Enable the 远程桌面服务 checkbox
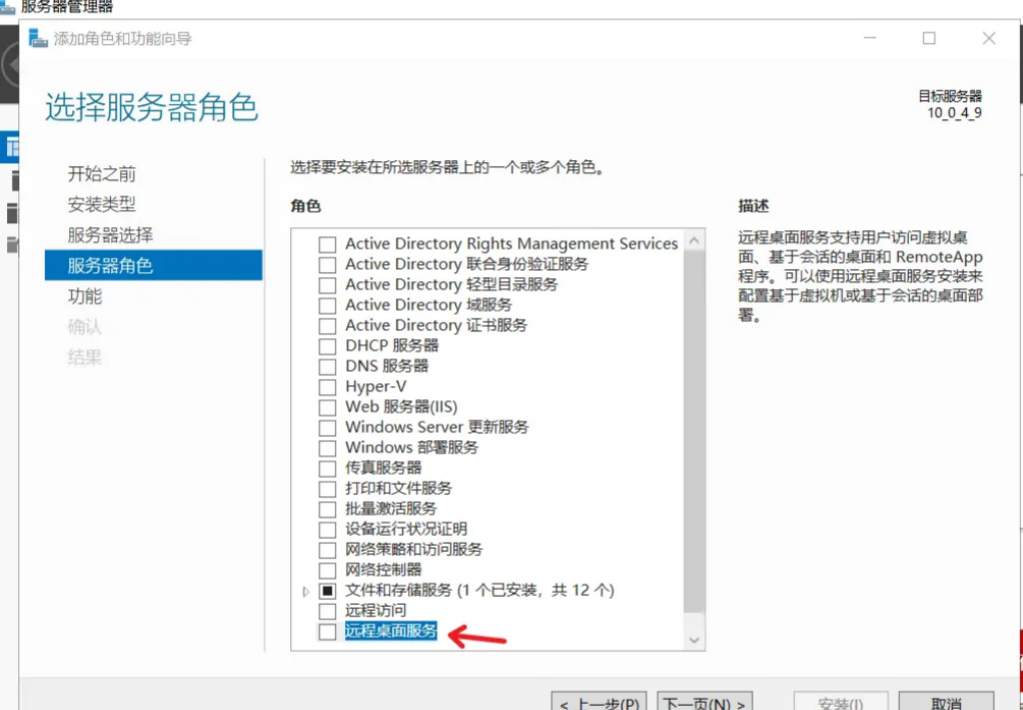This screenshot has width=1023, height=710. click(x=327, y=632)
